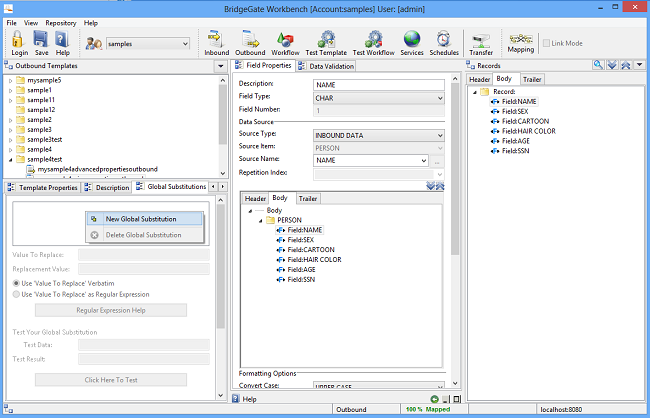Open the Source Name NAME dropdown
The height and width of the screenshot is (418, 650).
(x=424, y=160)
